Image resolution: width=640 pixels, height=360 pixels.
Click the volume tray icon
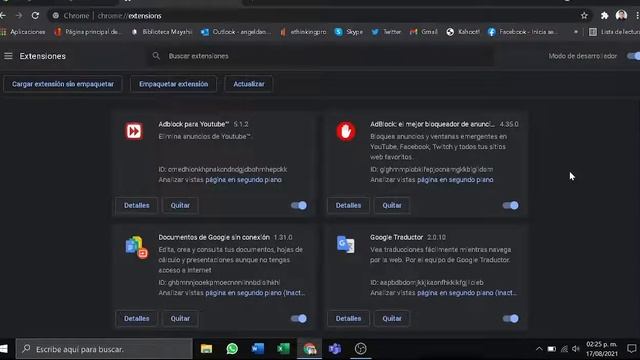576,349
